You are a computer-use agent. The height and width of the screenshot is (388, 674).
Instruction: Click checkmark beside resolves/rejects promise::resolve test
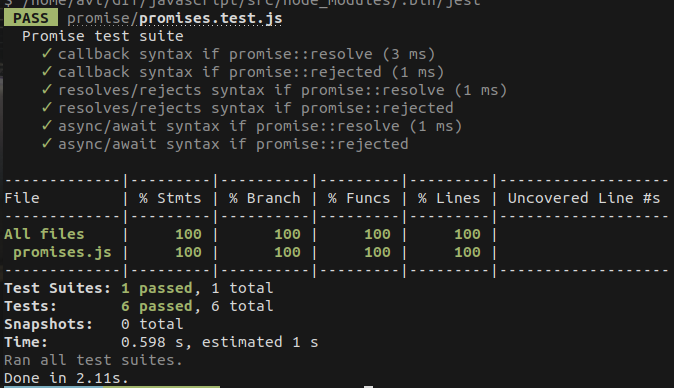47,90
